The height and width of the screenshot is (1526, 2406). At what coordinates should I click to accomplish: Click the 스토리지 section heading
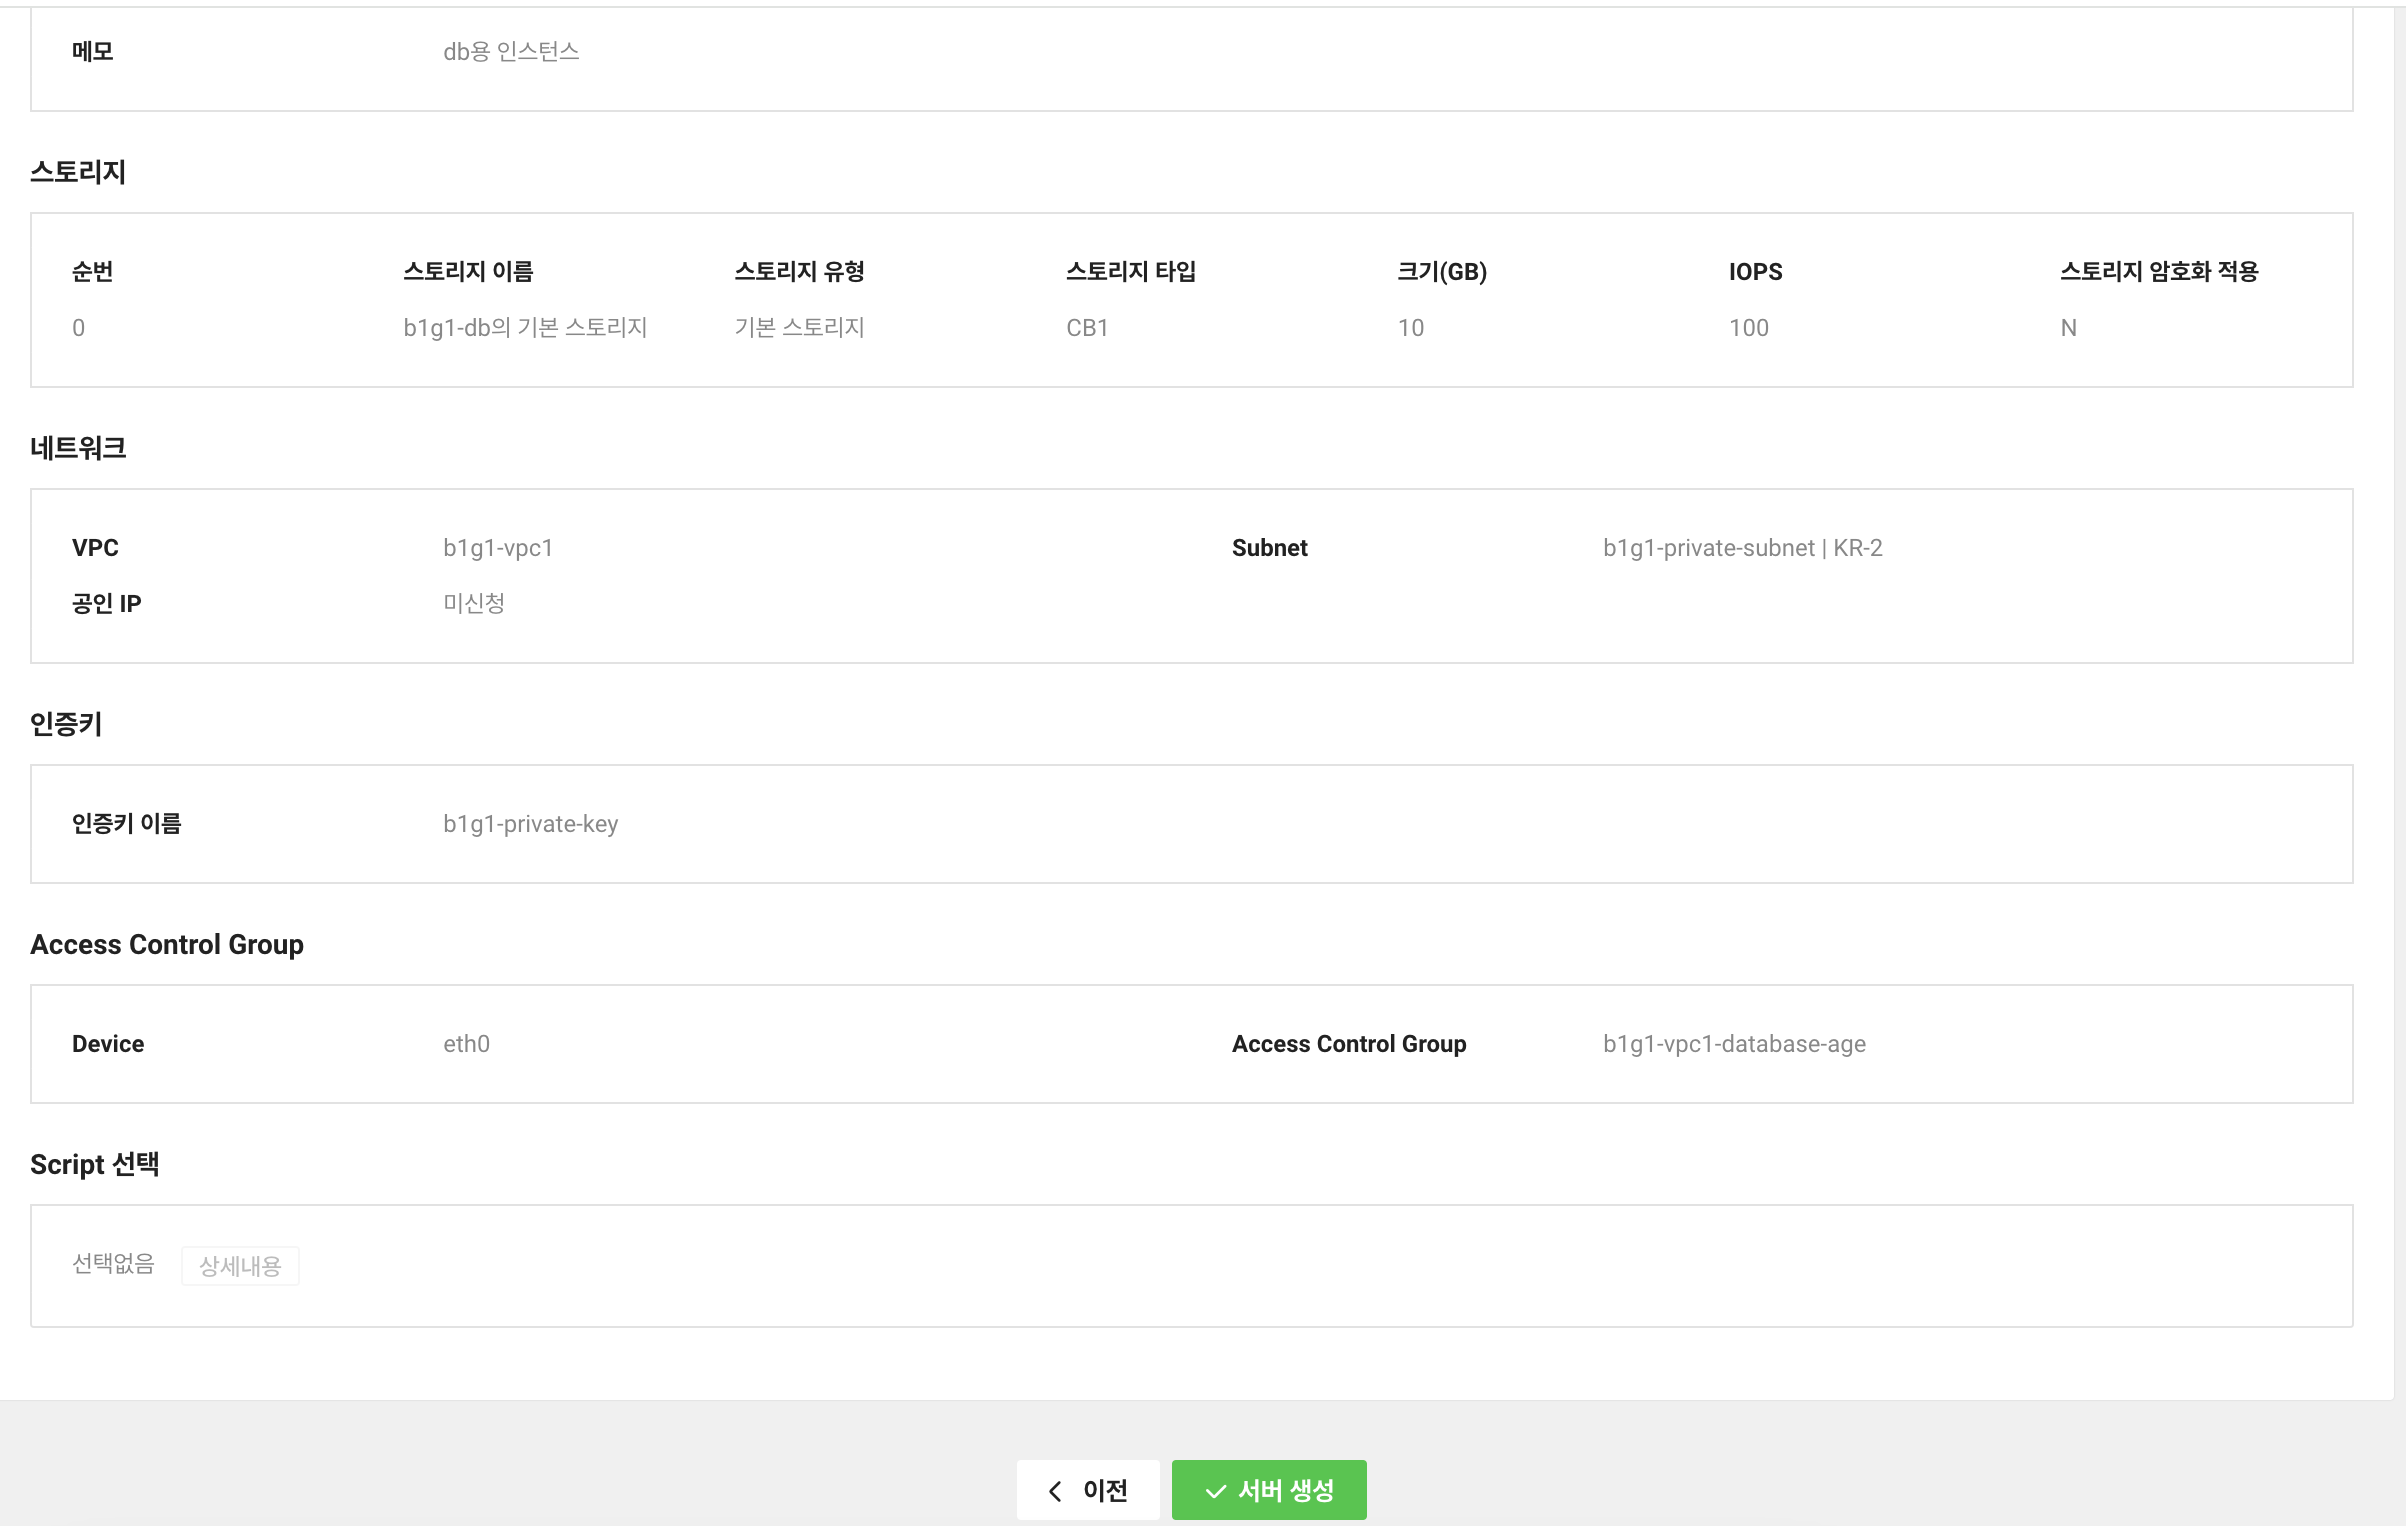pos(78,172)
